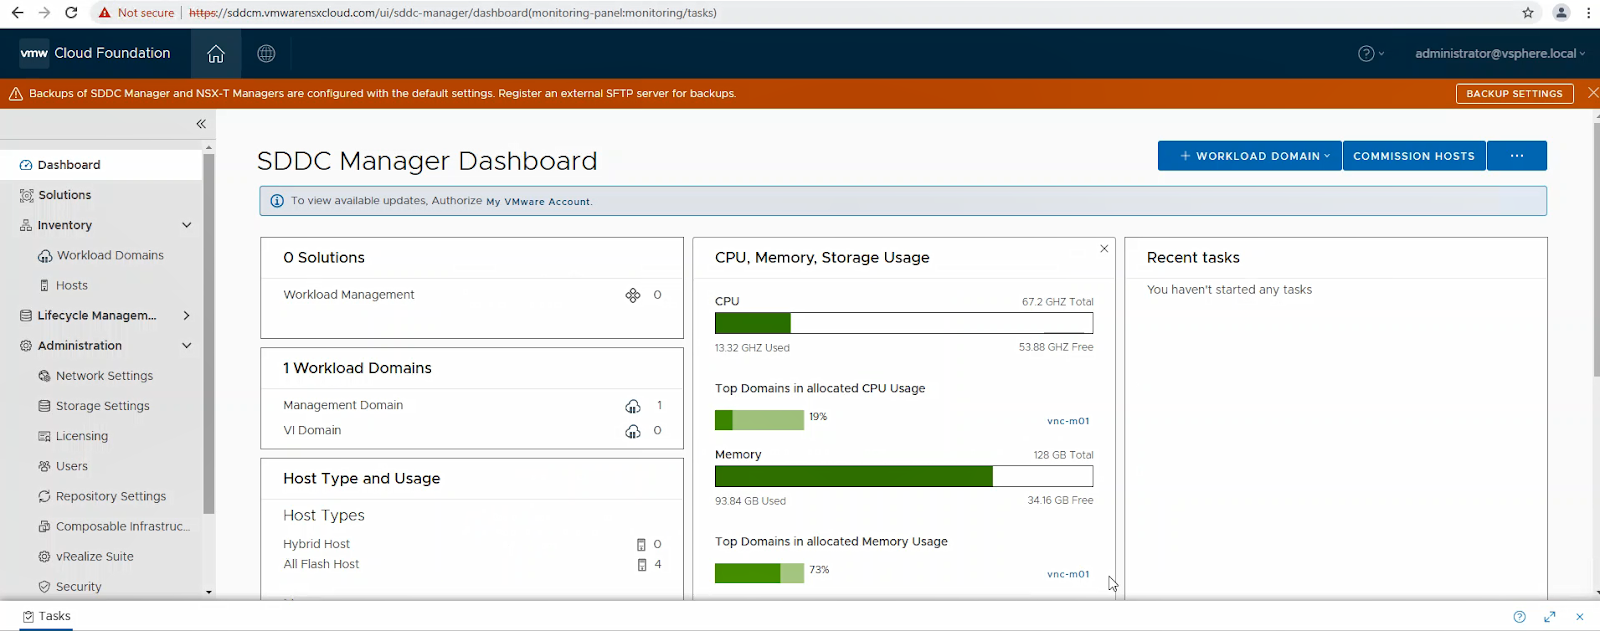1600x631 pixels.
Task: Click the address bar URL
Action: click(x=453, y=13)
